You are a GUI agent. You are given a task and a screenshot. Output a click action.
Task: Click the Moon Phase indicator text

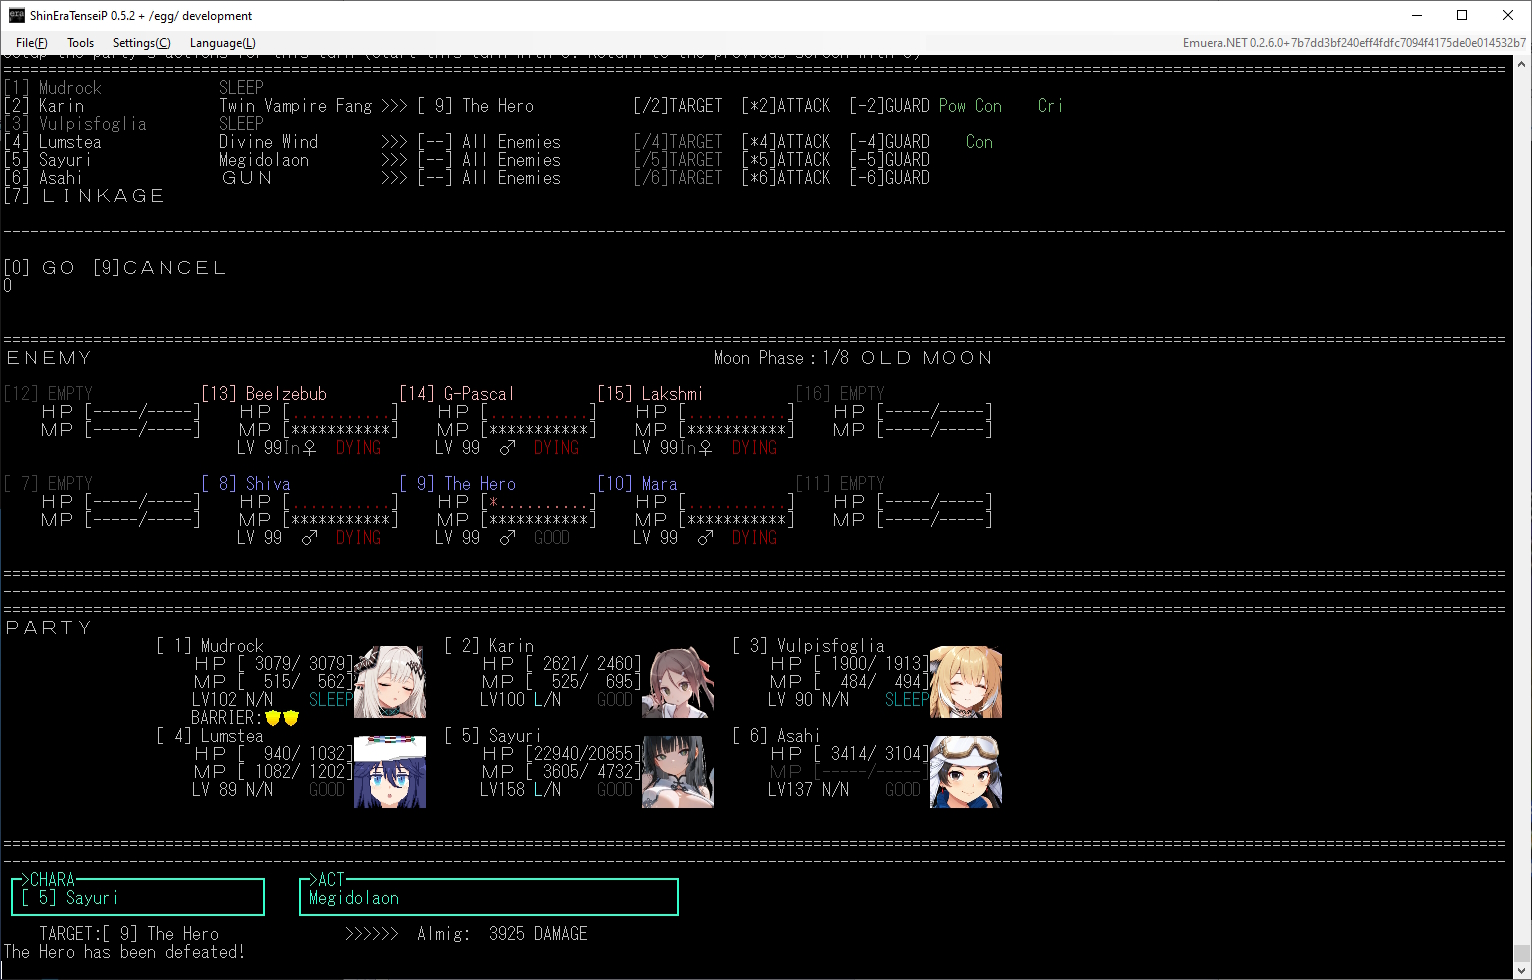pos(853,358)
